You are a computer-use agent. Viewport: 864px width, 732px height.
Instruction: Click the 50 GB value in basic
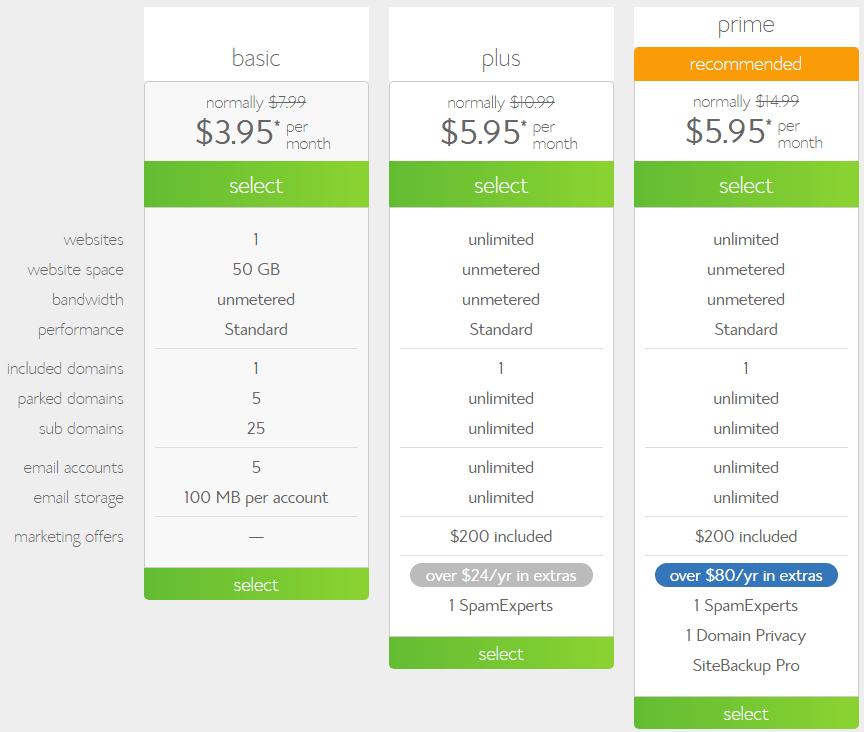[256, 269]
